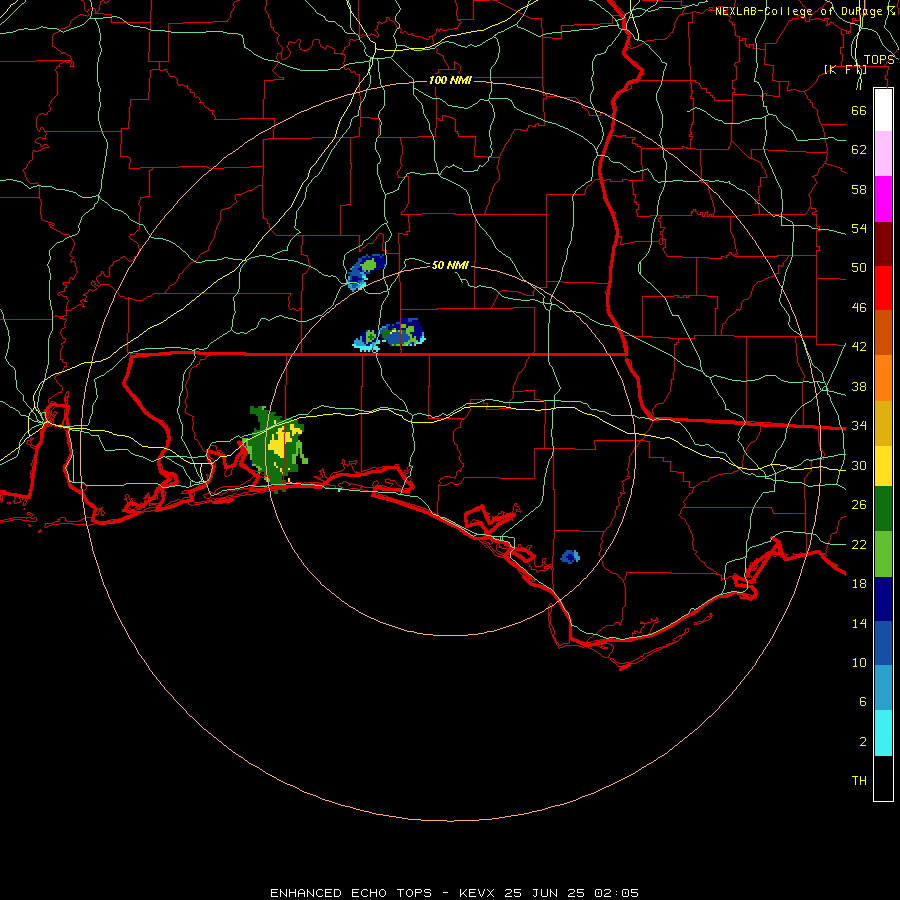Click the '22' legend label

coord(859,545)
